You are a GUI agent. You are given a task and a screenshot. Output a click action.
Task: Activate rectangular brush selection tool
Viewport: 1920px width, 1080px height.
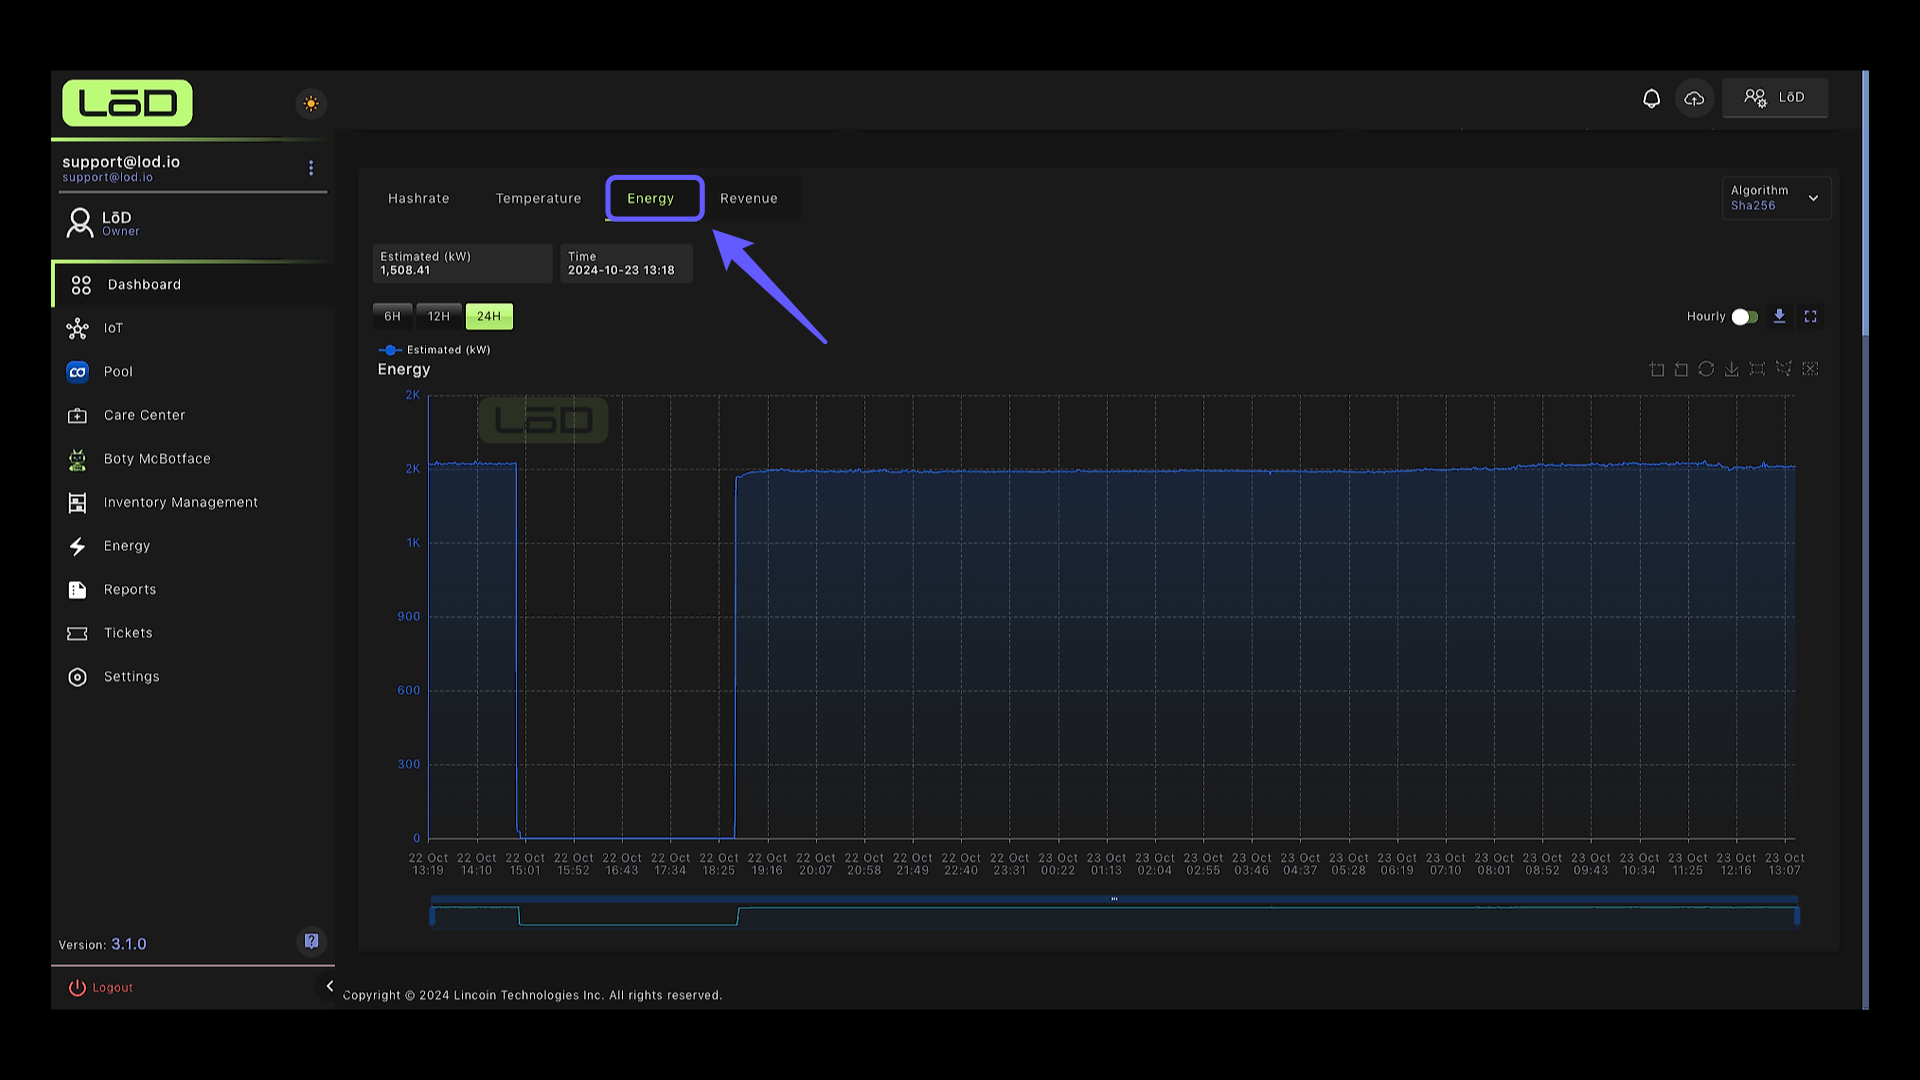pyautogui.click(x=1757, y=369)
